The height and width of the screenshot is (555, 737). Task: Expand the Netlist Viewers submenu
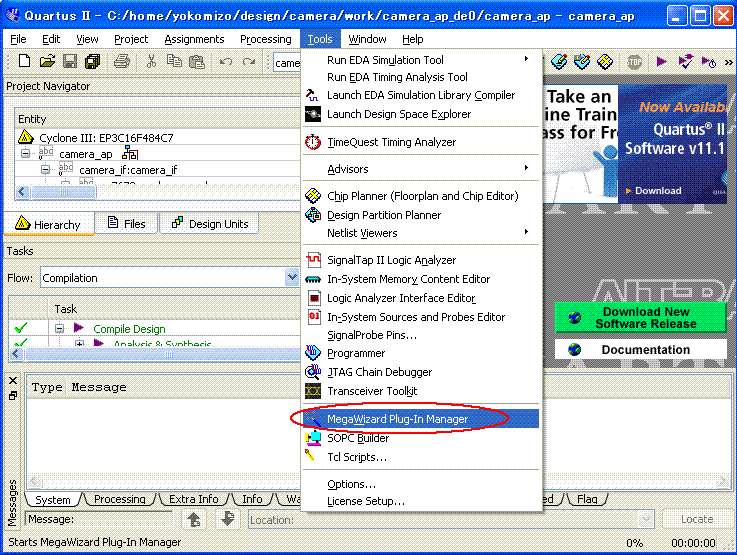pyautogui.click(x=421, y=233)
